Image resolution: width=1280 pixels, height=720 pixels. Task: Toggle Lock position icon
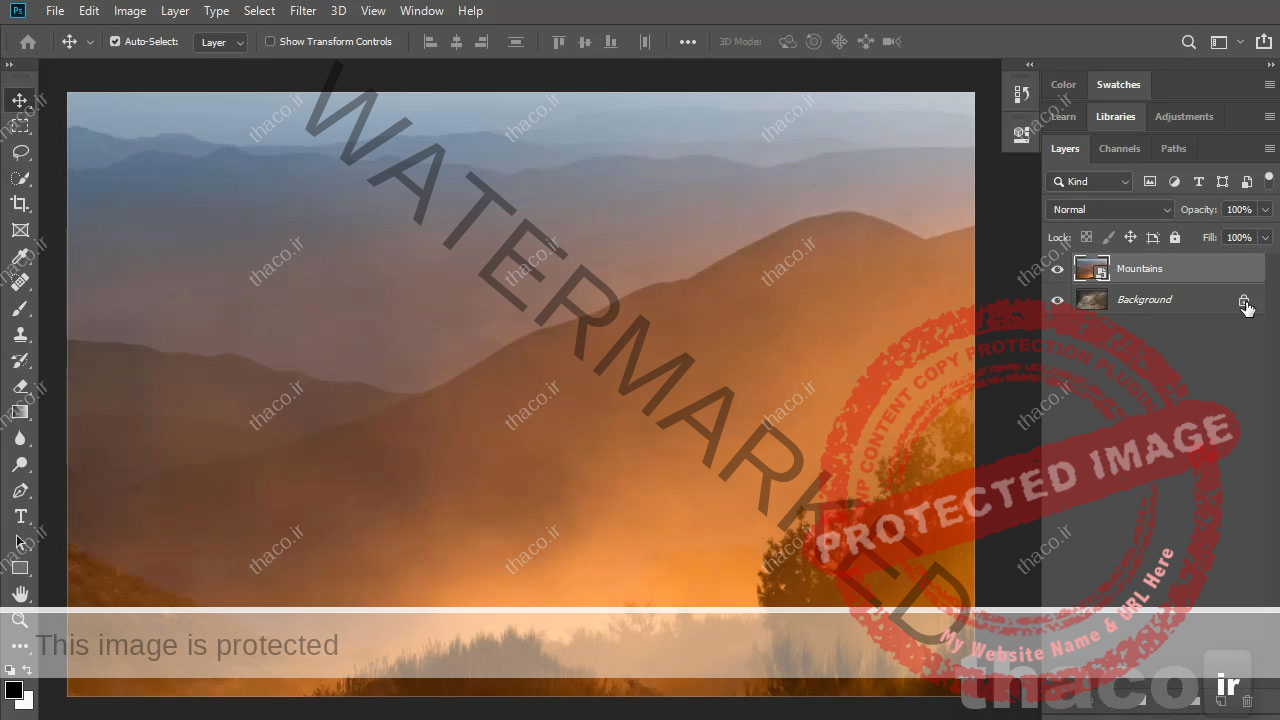1130,237
